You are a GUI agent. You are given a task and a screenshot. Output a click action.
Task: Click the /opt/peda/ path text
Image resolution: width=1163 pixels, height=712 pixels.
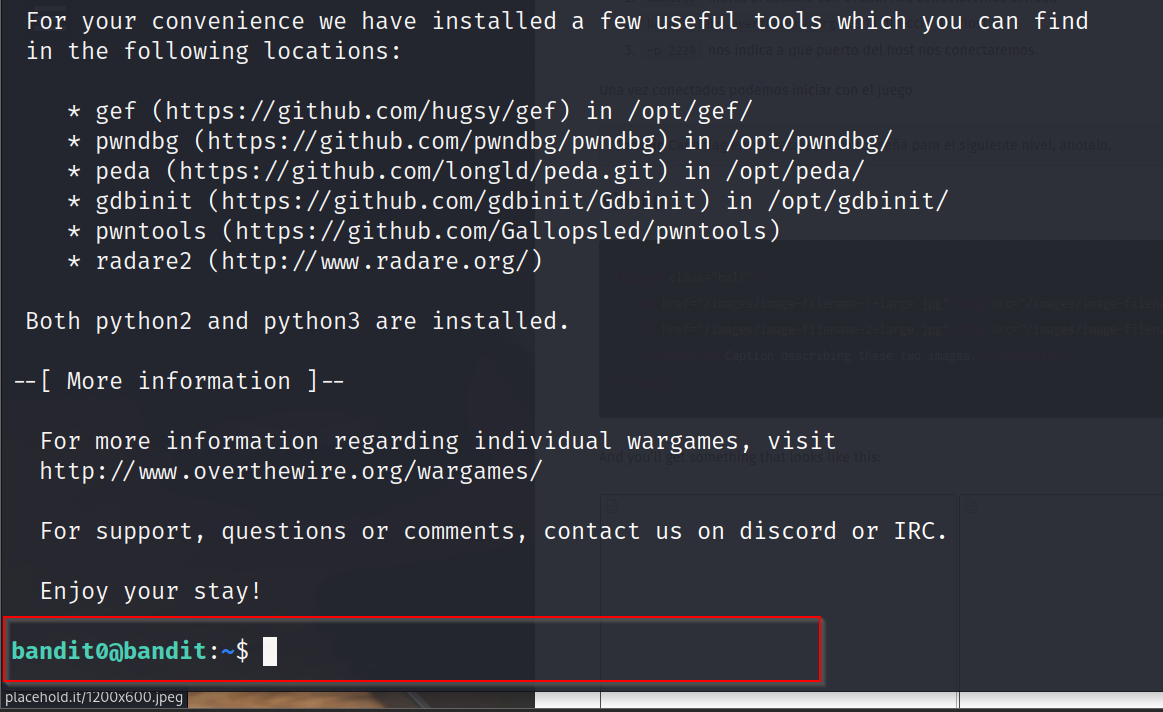pyautogui.click(x=794, y=171)
